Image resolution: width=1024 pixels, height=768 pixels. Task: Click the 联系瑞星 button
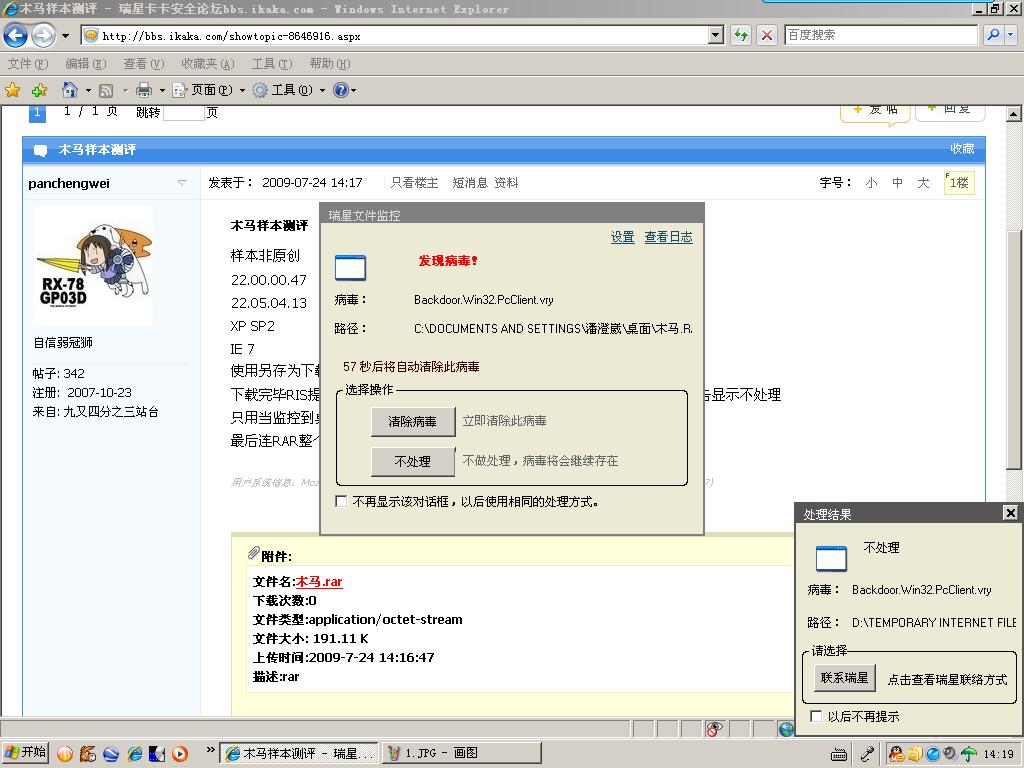tap(844, 678)
